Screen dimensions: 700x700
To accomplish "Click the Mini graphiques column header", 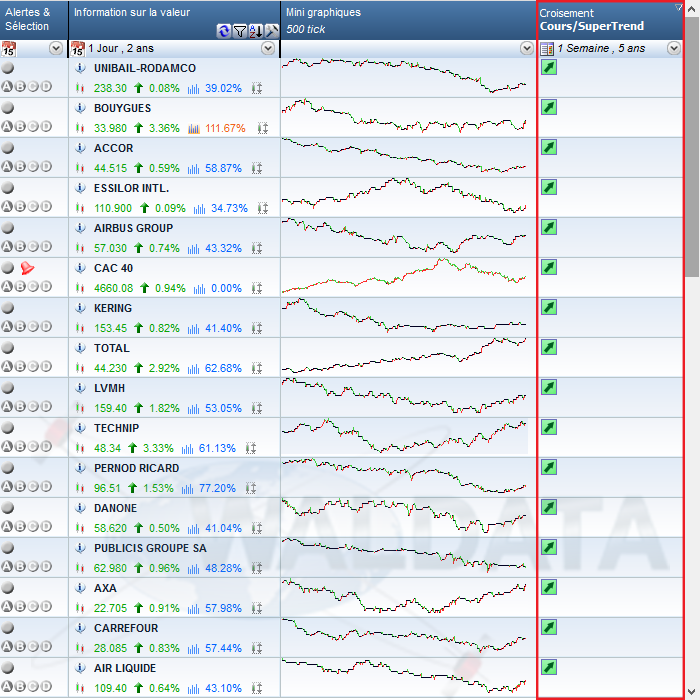I will 408,20.
